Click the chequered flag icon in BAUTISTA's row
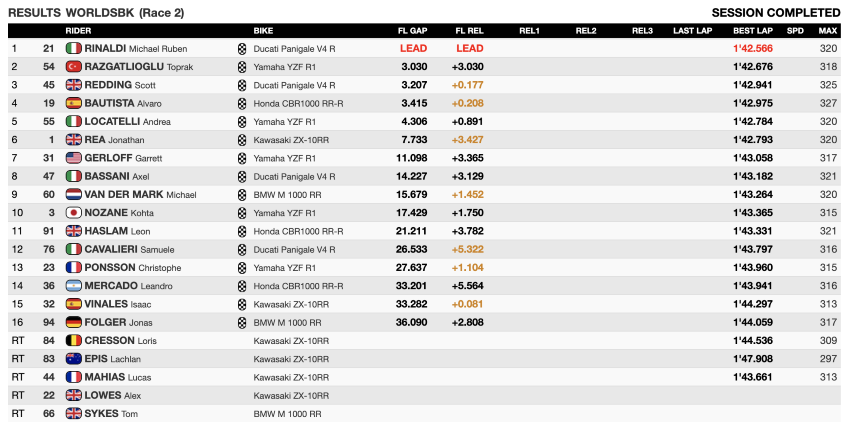This screenshot has width=854, height=428. pos(242,103)
